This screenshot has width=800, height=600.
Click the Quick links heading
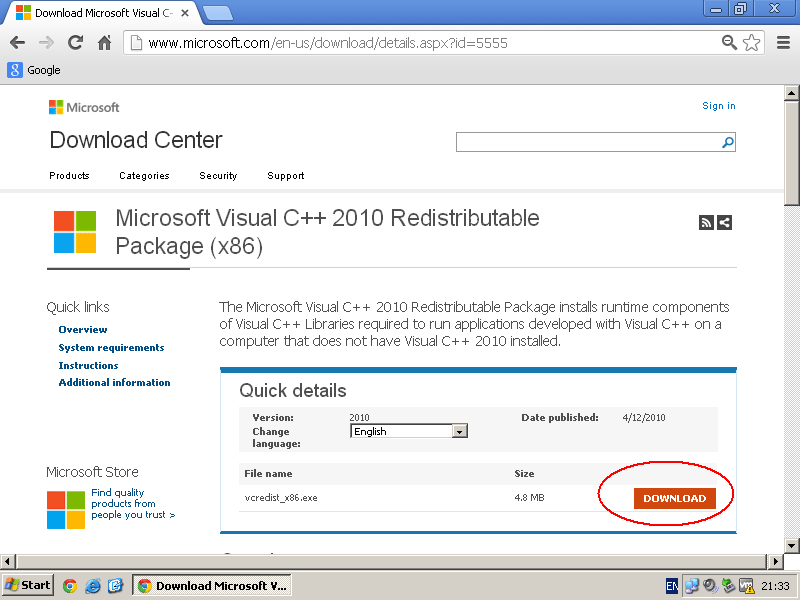78,307
